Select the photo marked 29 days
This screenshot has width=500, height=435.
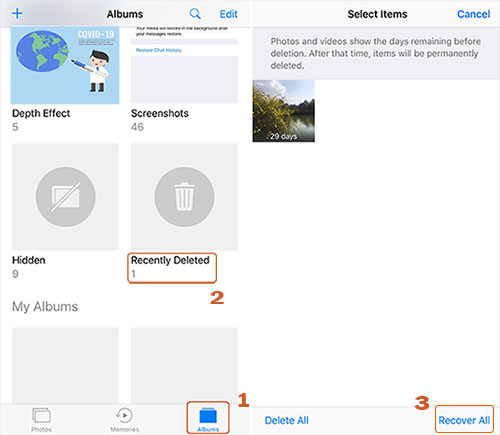tap(284, 111)
